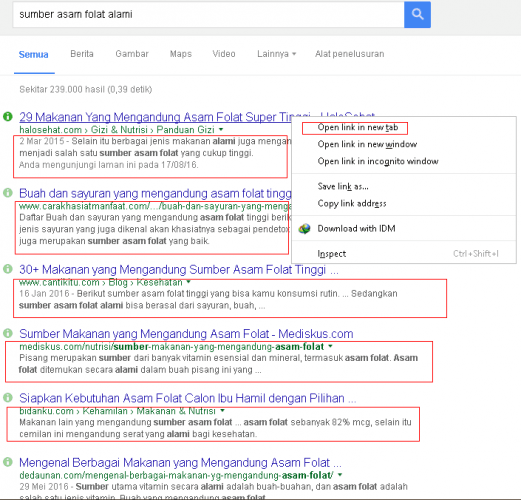Image resolution: width=521 pixels, height=500 pixels.
Task: Click info icon beside 30+ Makanan result
Action: coord(8,269)
